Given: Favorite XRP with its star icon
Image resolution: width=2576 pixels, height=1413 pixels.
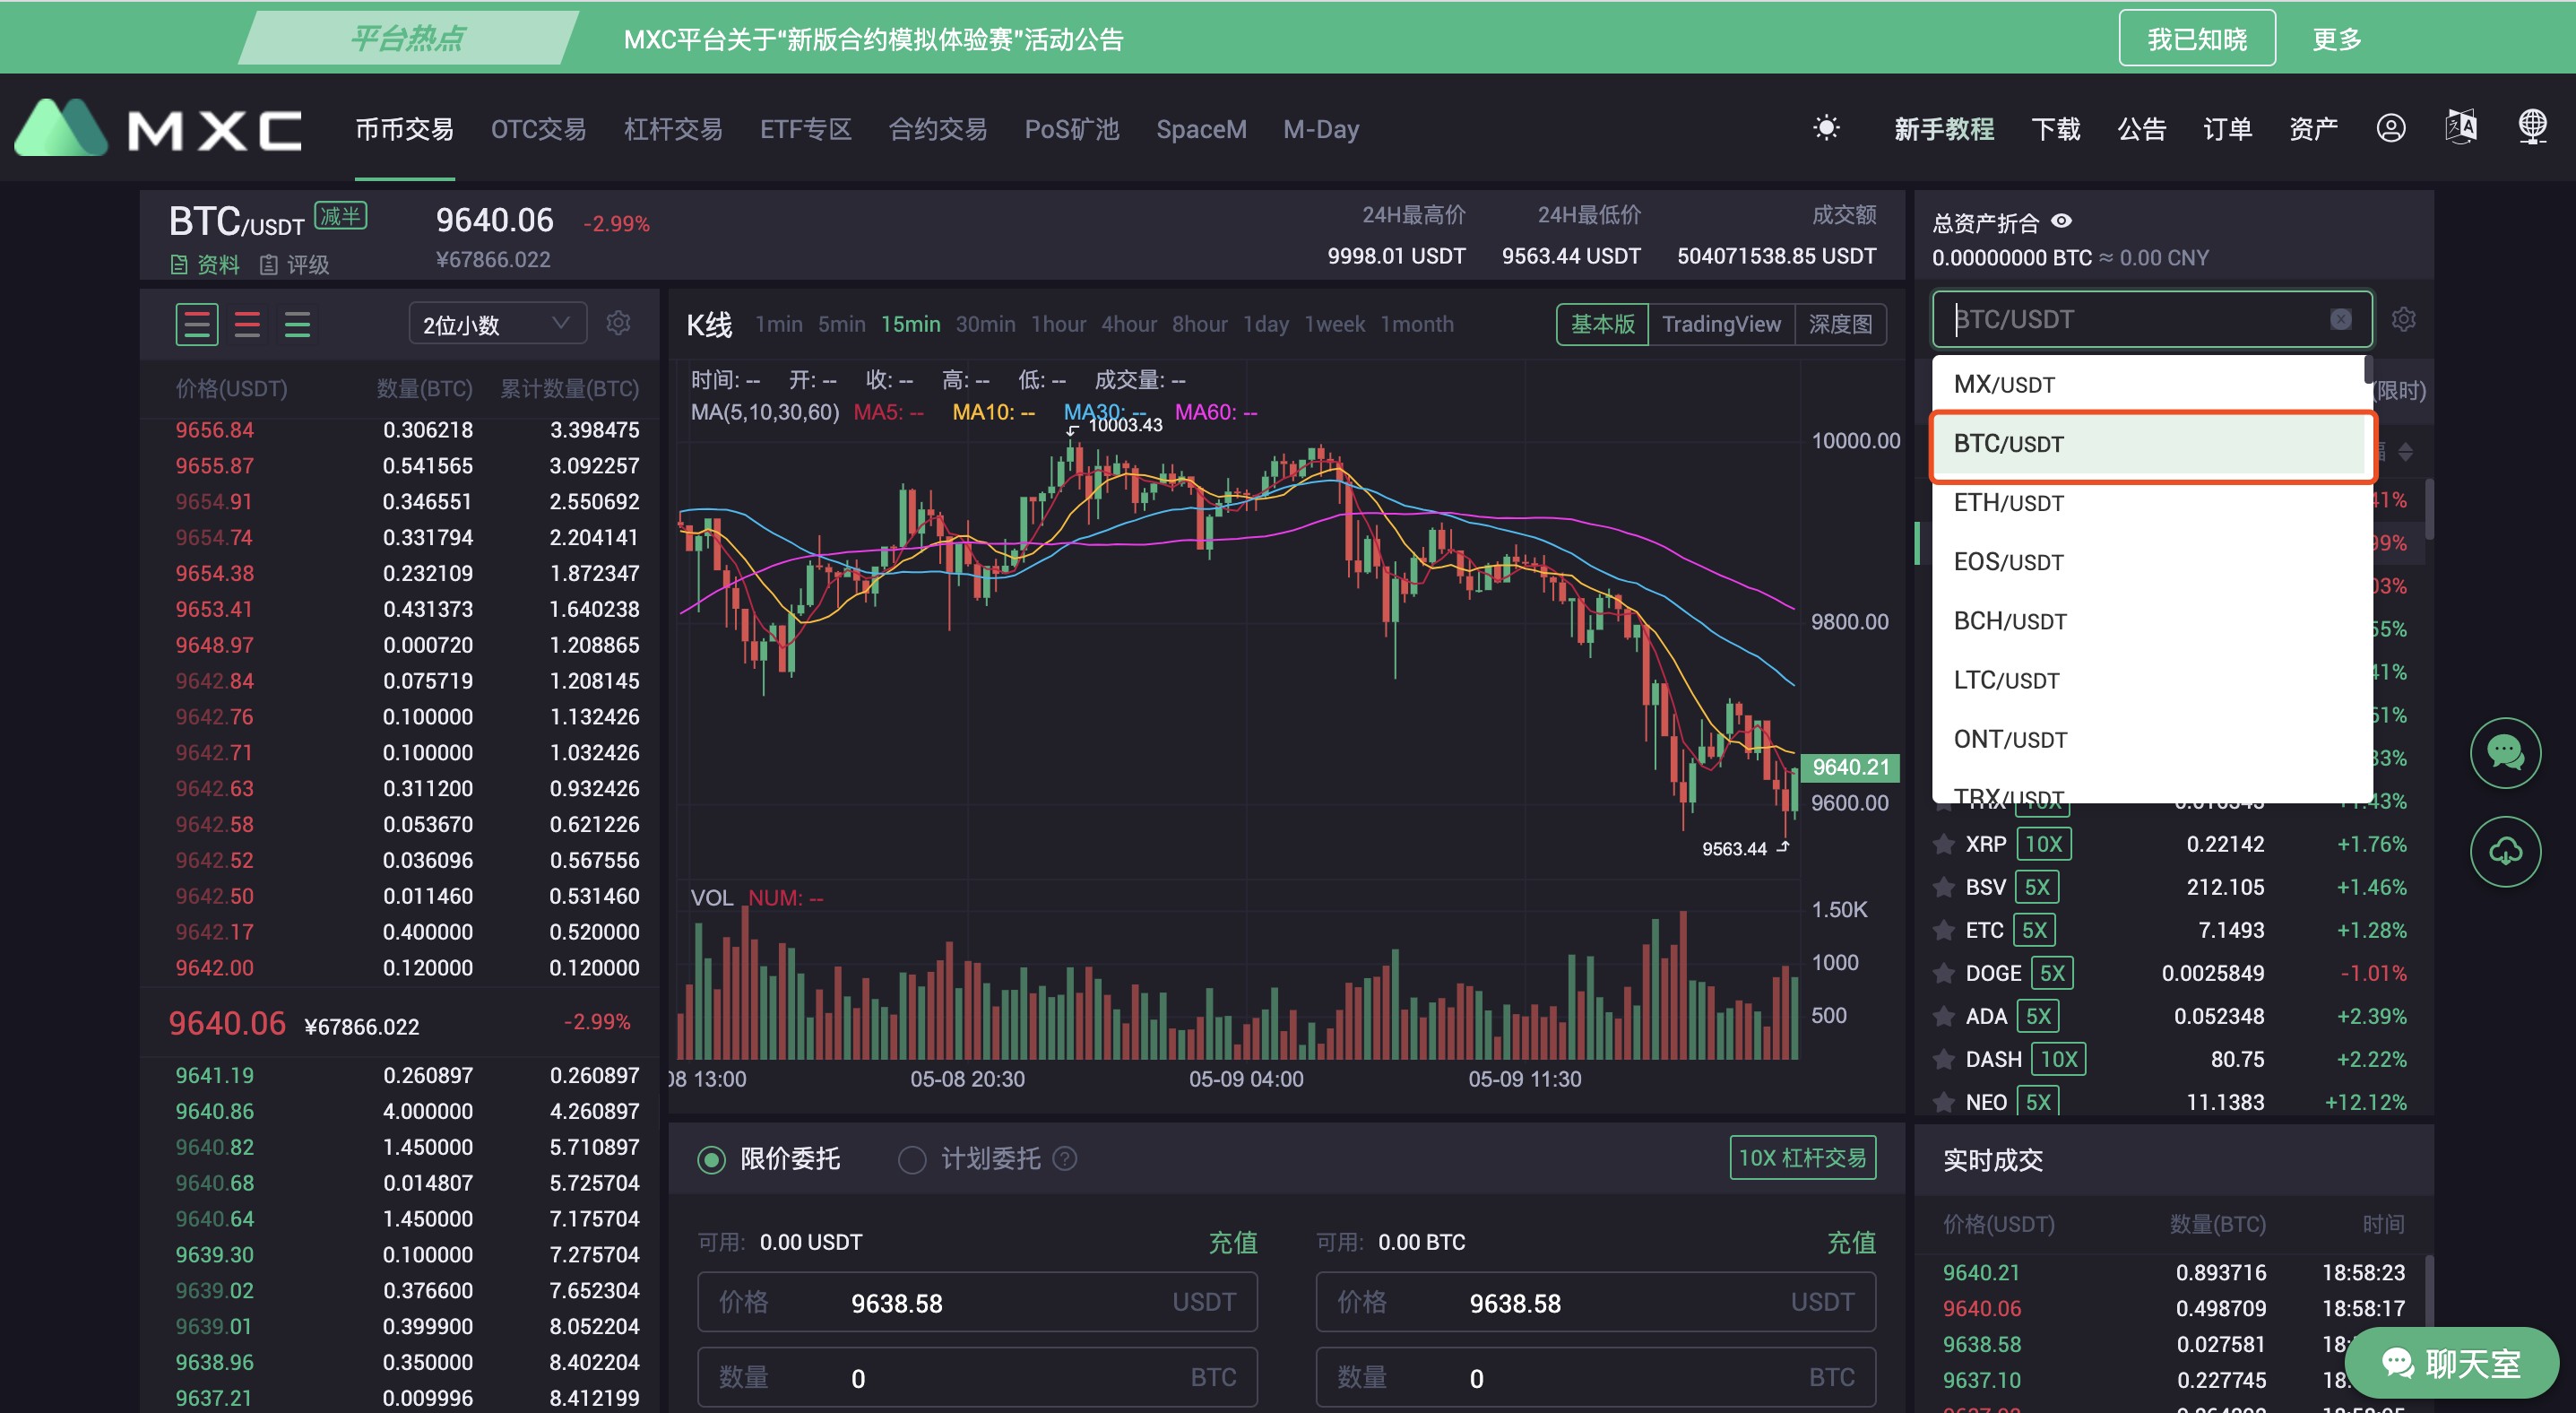Looking at the screenshot, I should [x=1944, y=844].
